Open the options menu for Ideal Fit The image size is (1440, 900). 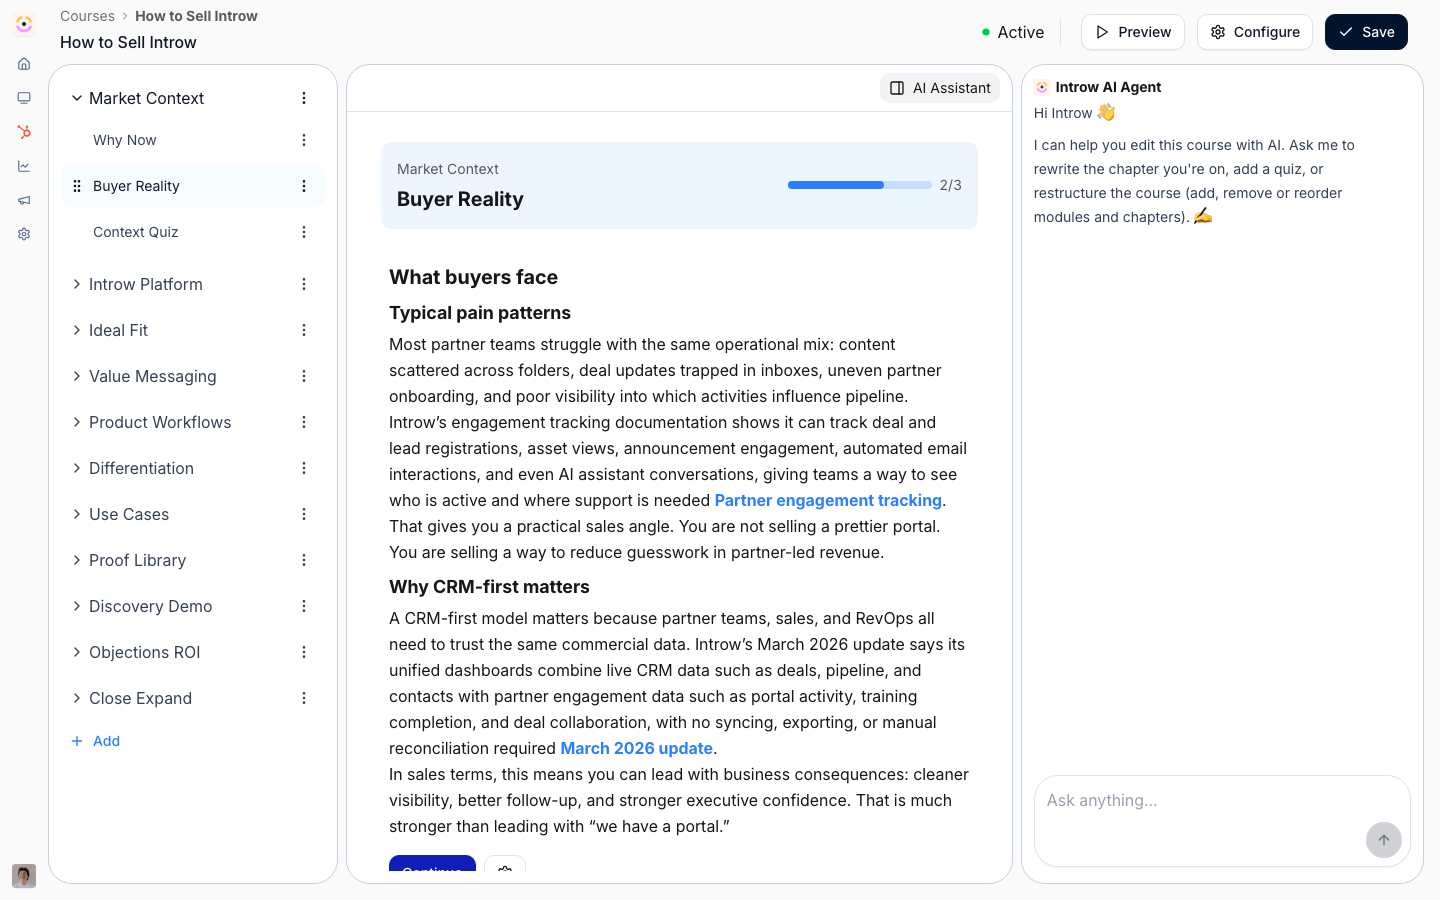304,330
